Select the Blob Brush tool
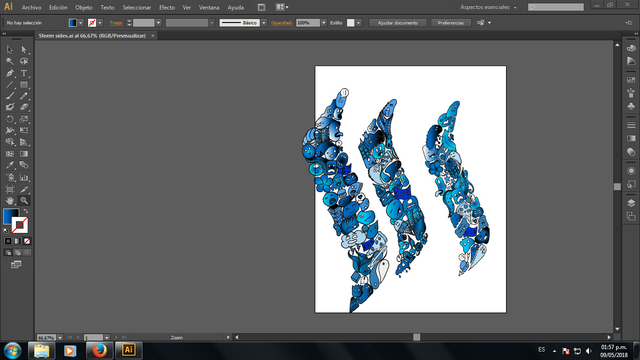This screenshot has width=640, height=360. 10,107
